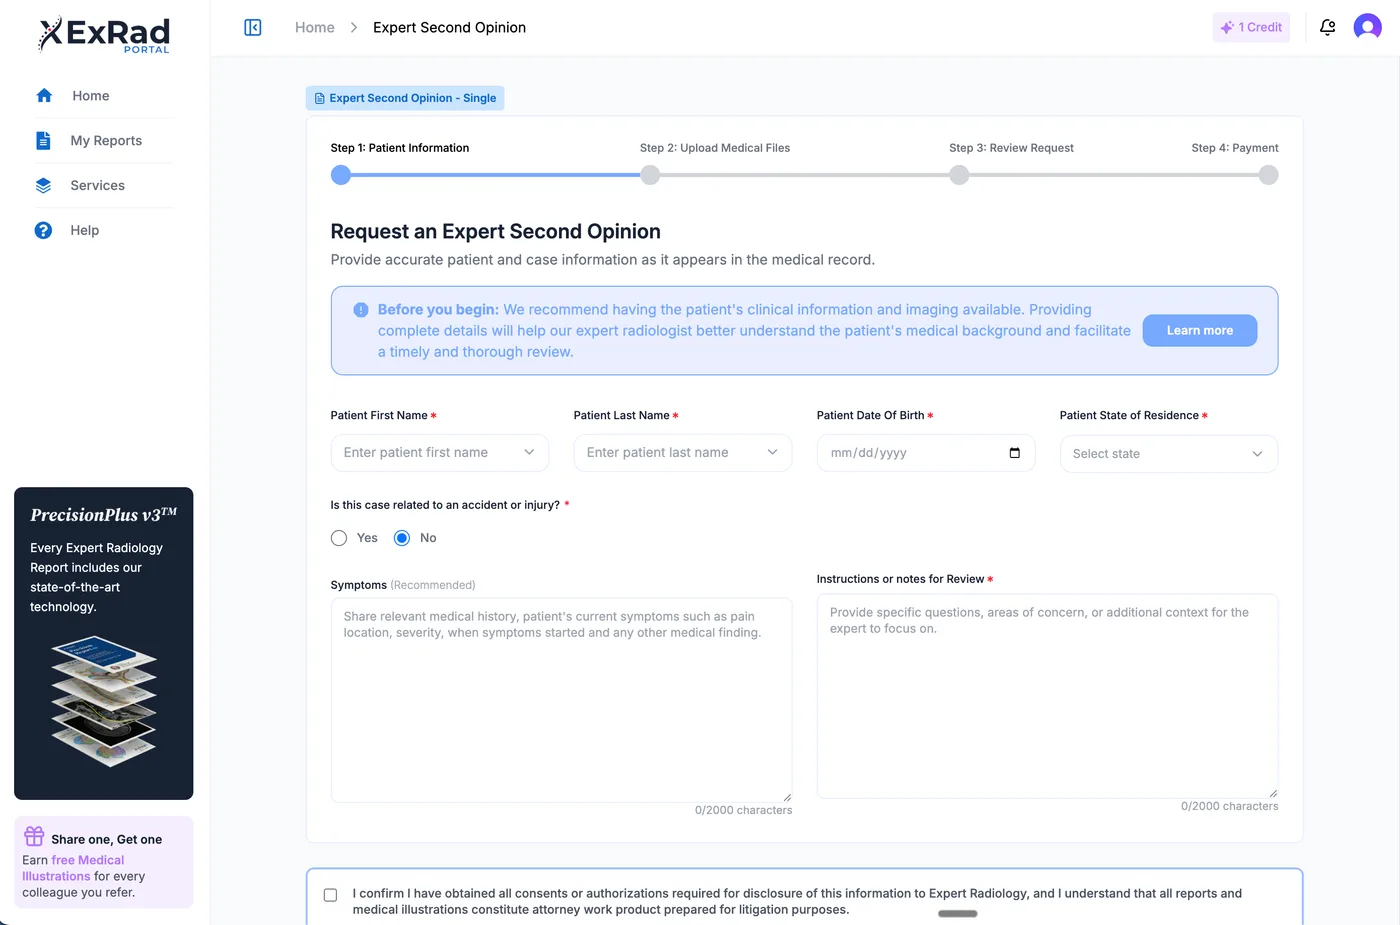Click the Symptoms (Recommended) label
The width and height of the screenshot is (1400, 925).
(x=403, y=585)
